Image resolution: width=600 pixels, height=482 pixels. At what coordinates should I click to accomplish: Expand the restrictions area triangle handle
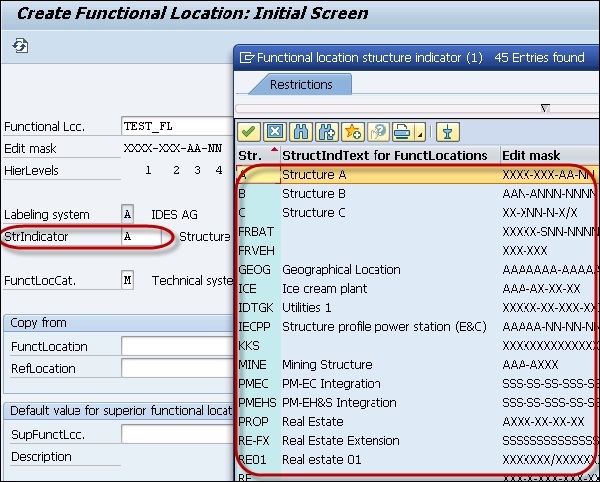click(544, 108)
